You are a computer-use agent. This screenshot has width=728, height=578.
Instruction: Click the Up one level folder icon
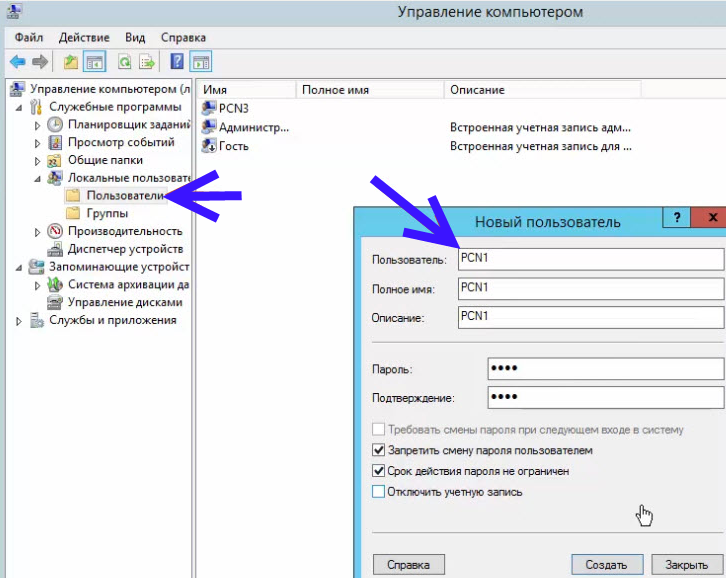(71, 61)
